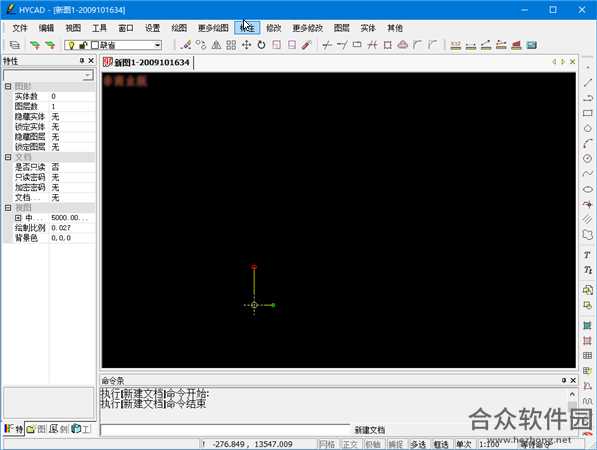Switch to the 图 panel tab at bottom left
Screen dimensions: 597x450
[36, 429]
